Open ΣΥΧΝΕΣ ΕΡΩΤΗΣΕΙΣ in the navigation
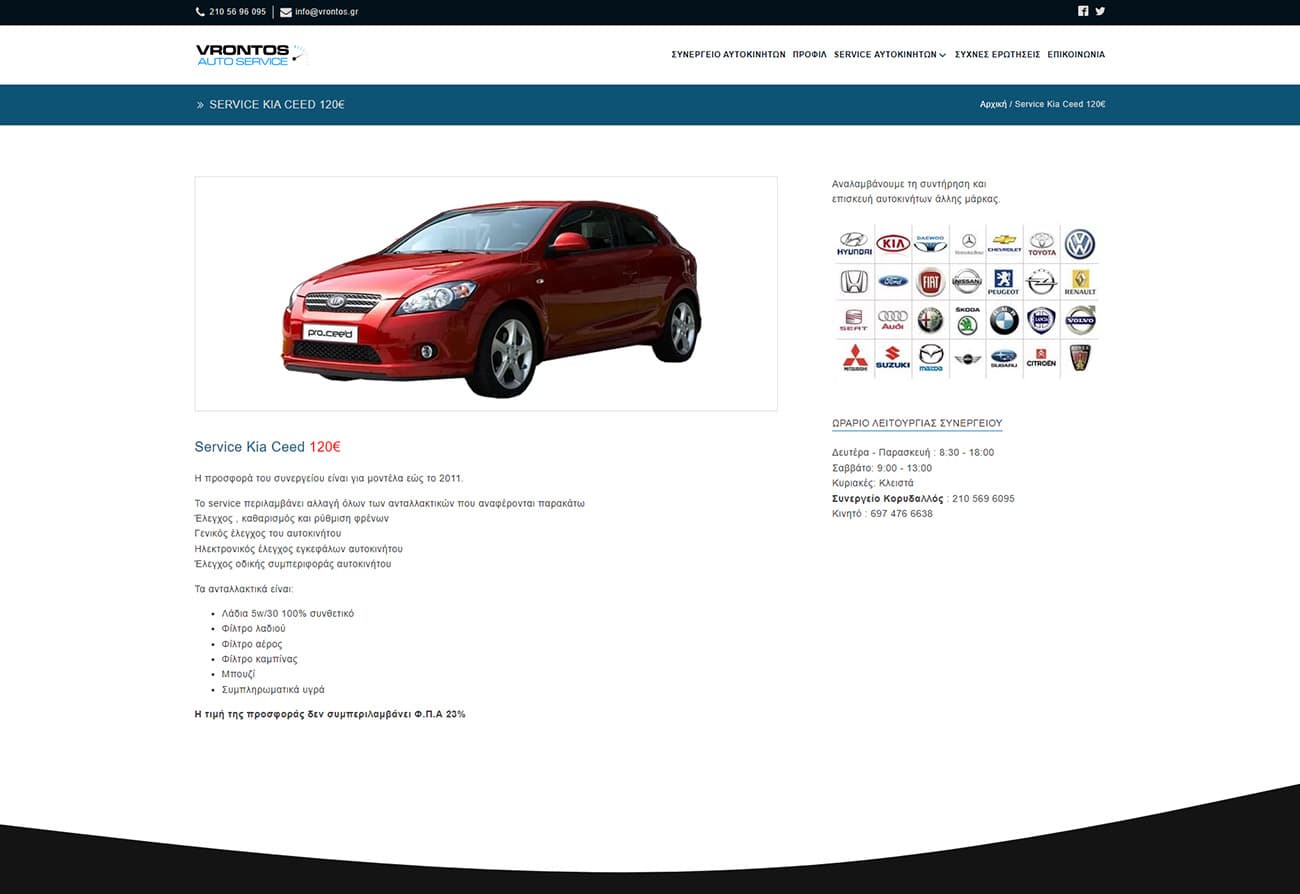Viewport: 1300px width, 894px height. point(997,55)
